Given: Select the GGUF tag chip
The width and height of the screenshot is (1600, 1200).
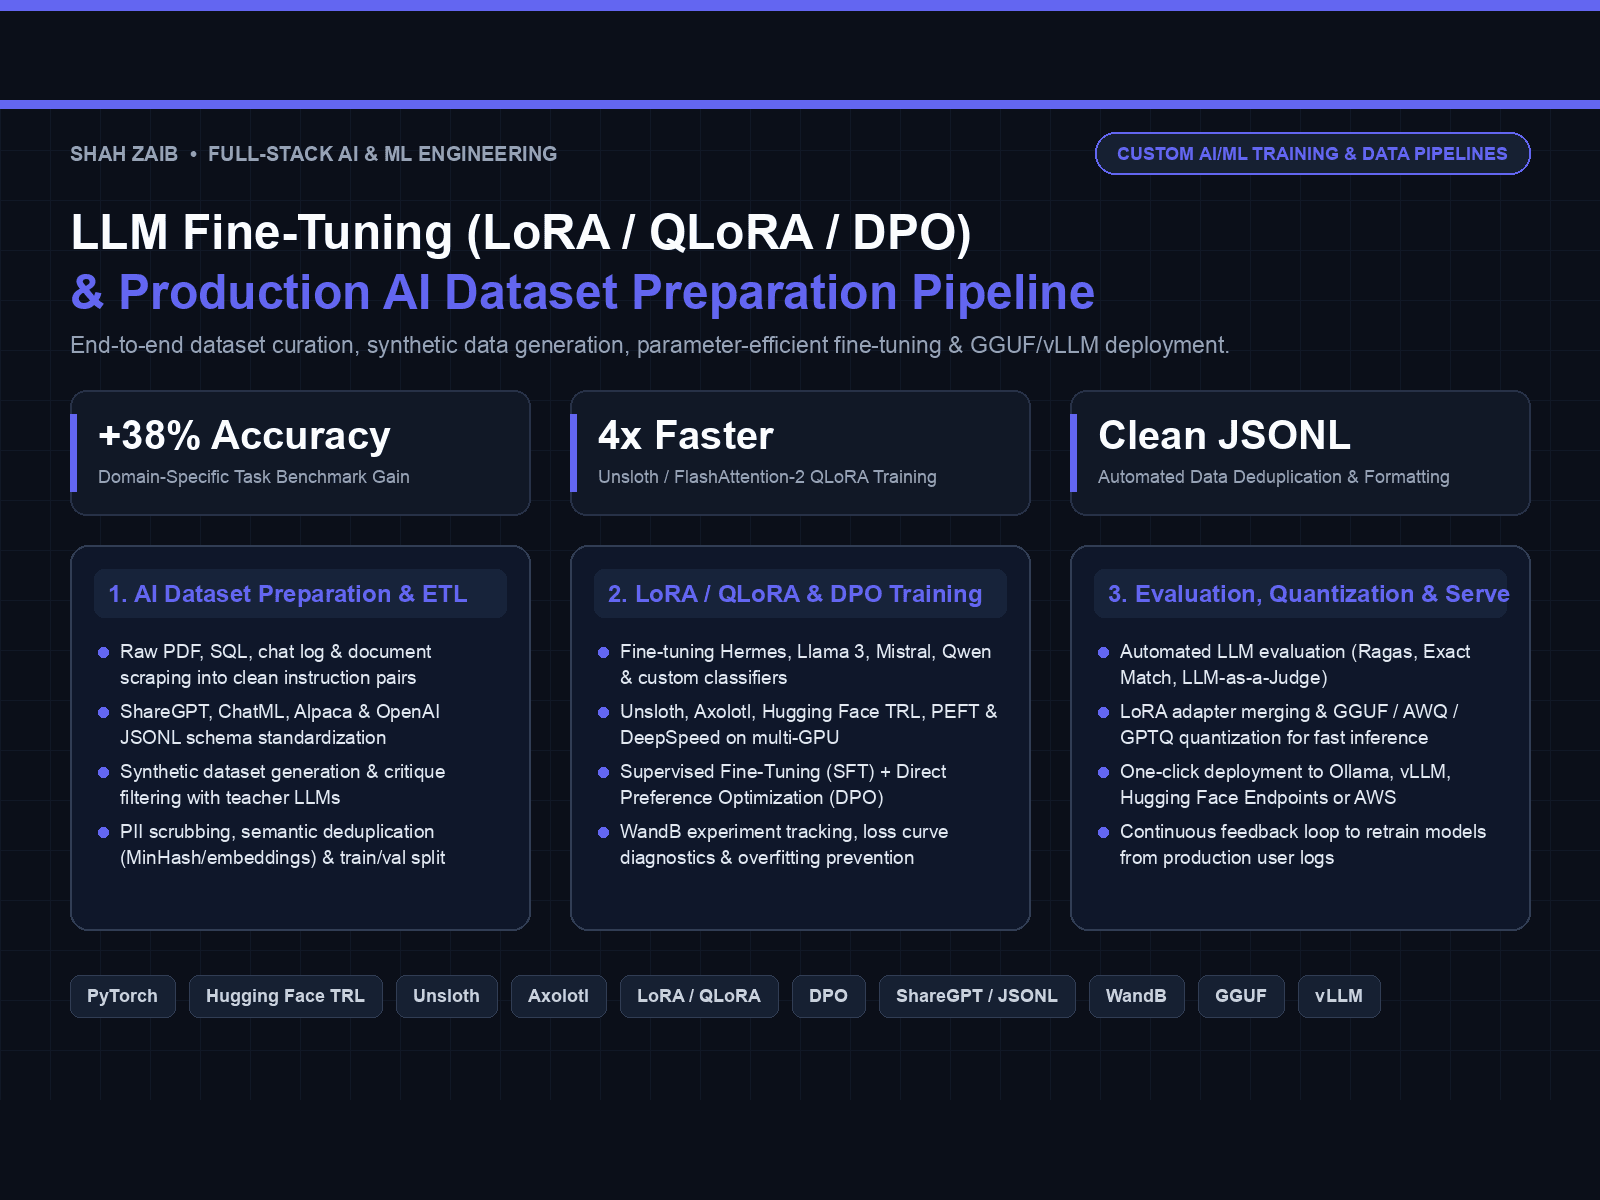Looking at the screenshot, I should coord(1241,996).
